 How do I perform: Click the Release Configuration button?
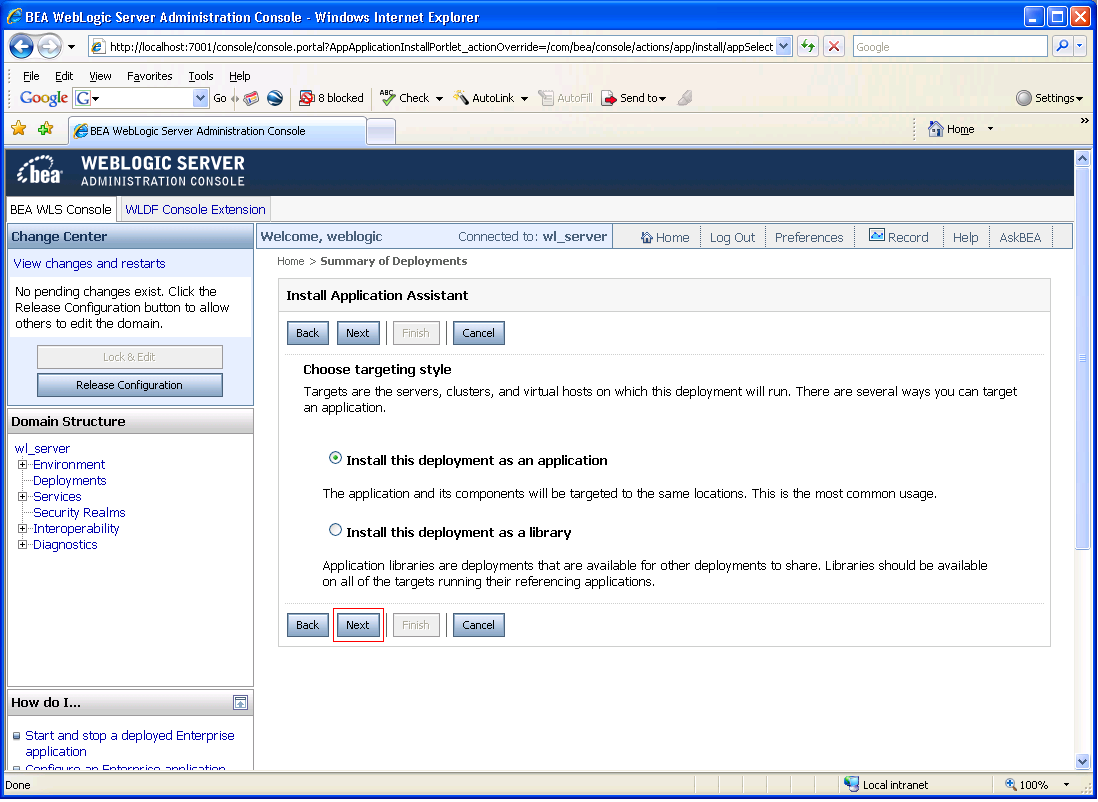[x=130, y=385]
